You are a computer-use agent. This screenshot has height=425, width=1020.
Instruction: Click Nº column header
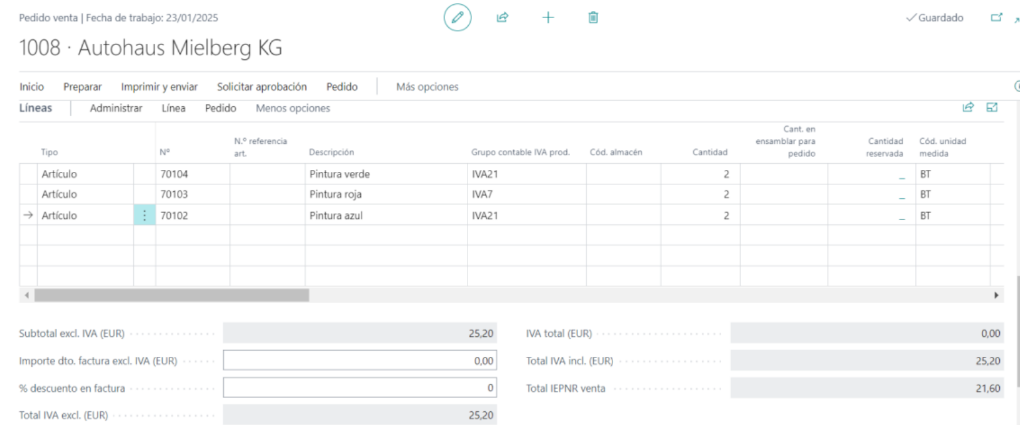[x=165, y=152]
